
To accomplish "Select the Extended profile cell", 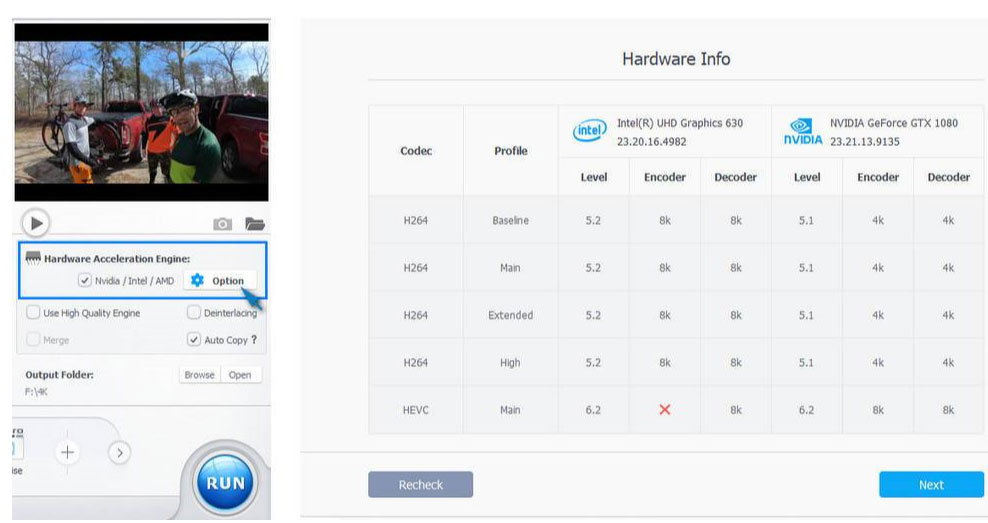I will coord(510,315).
